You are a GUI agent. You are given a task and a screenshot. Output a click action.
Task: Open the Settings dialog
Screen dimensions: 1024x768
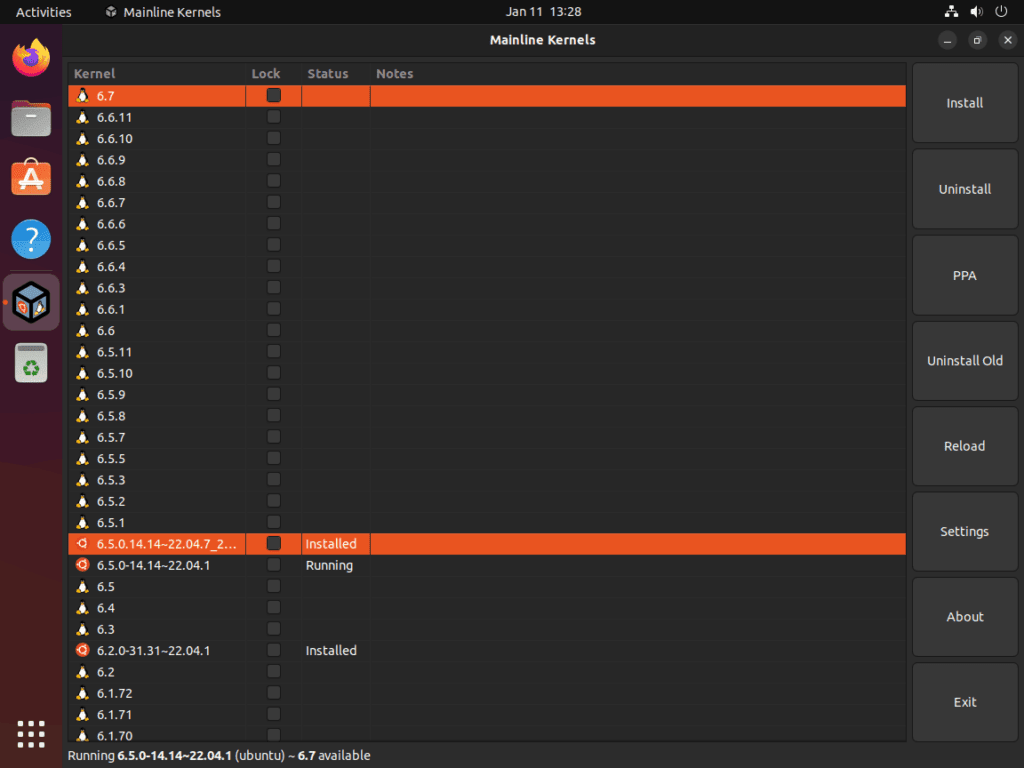pos(964,531)
